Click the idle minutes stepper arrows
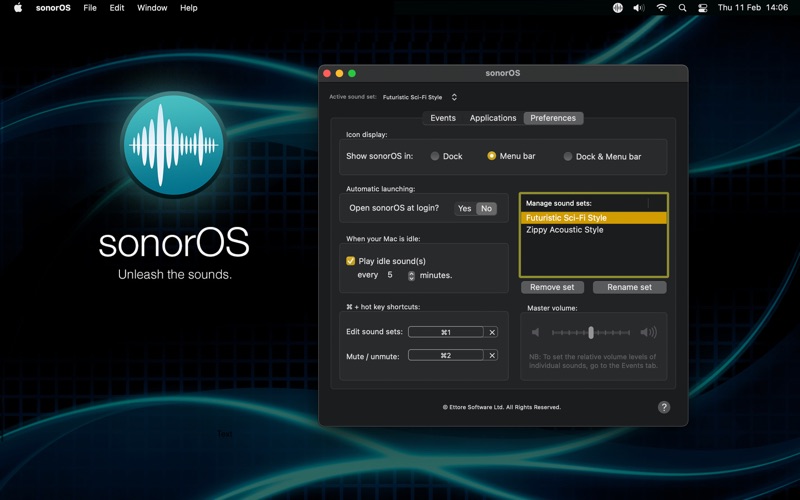800x500 pixels. pyautogui.click(x=411, y=275)
